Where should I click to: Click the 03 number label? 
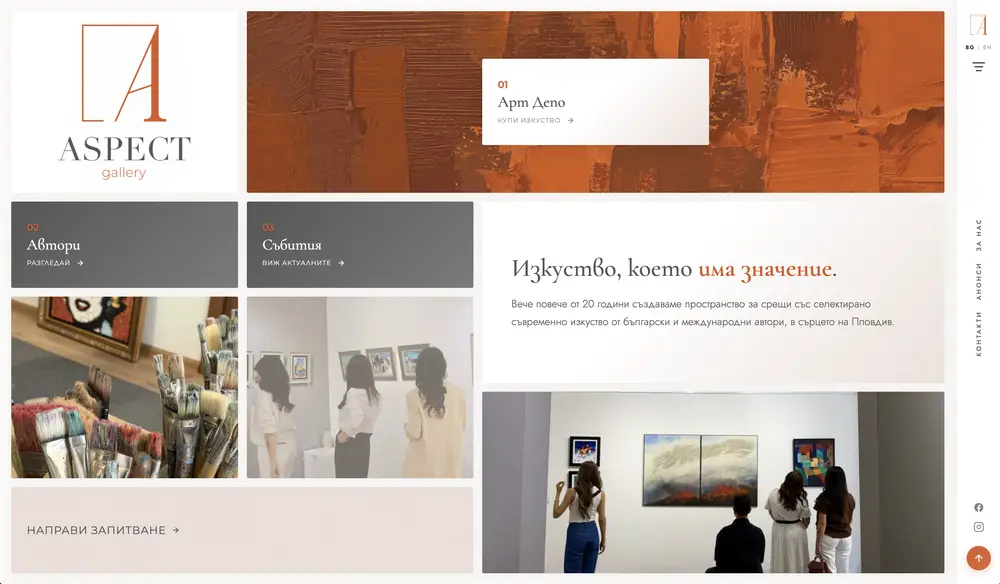click(x=268, y=227)
